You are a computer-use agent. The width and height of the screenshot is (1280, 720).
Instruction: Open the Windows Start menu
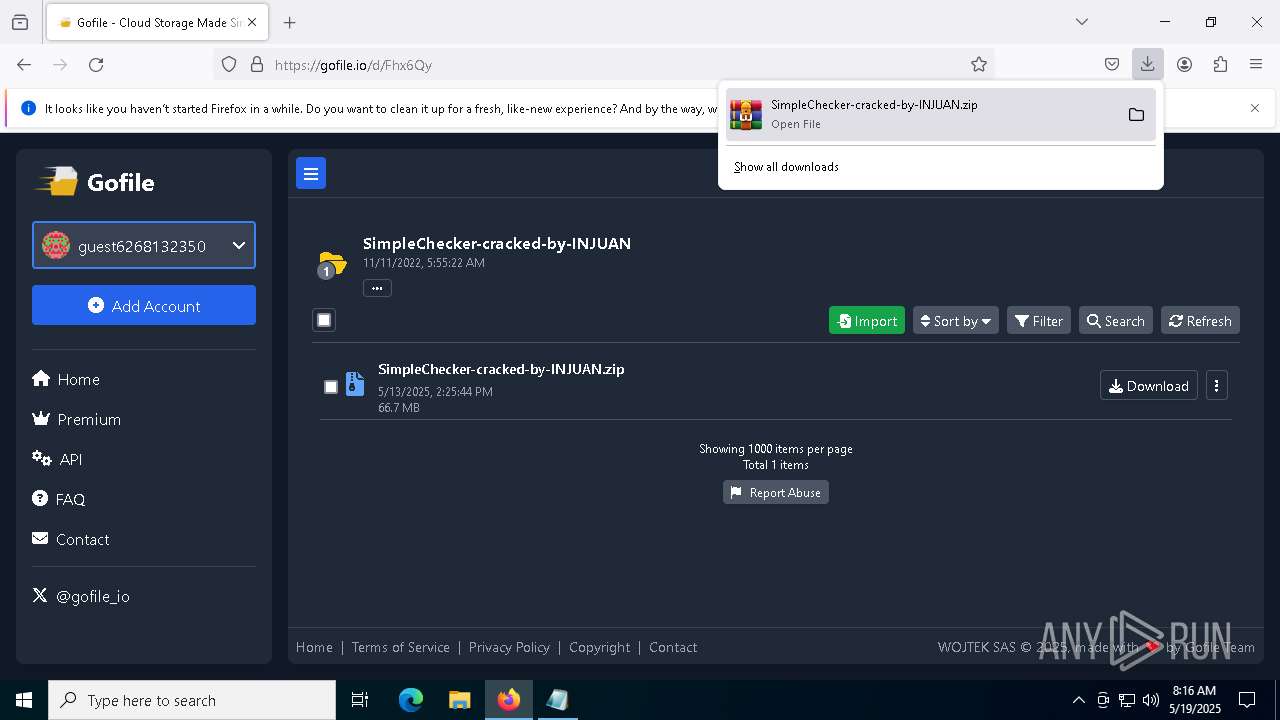pyautogui.click(x=24, y=700)
